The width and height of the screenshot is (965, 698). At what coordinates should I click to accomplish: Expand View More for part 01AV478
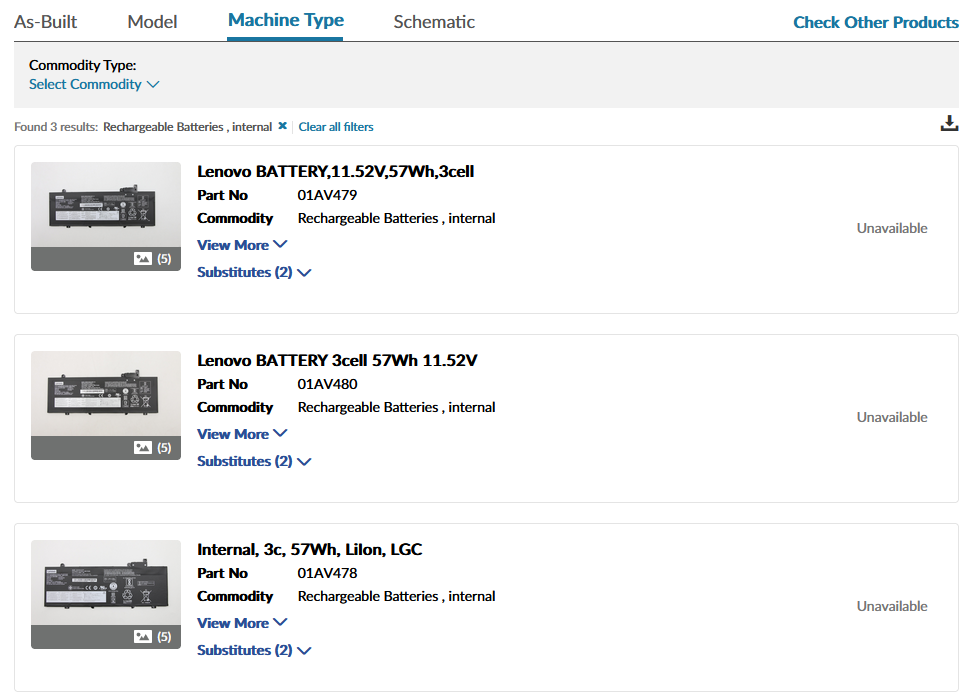(x=241, y=623)
